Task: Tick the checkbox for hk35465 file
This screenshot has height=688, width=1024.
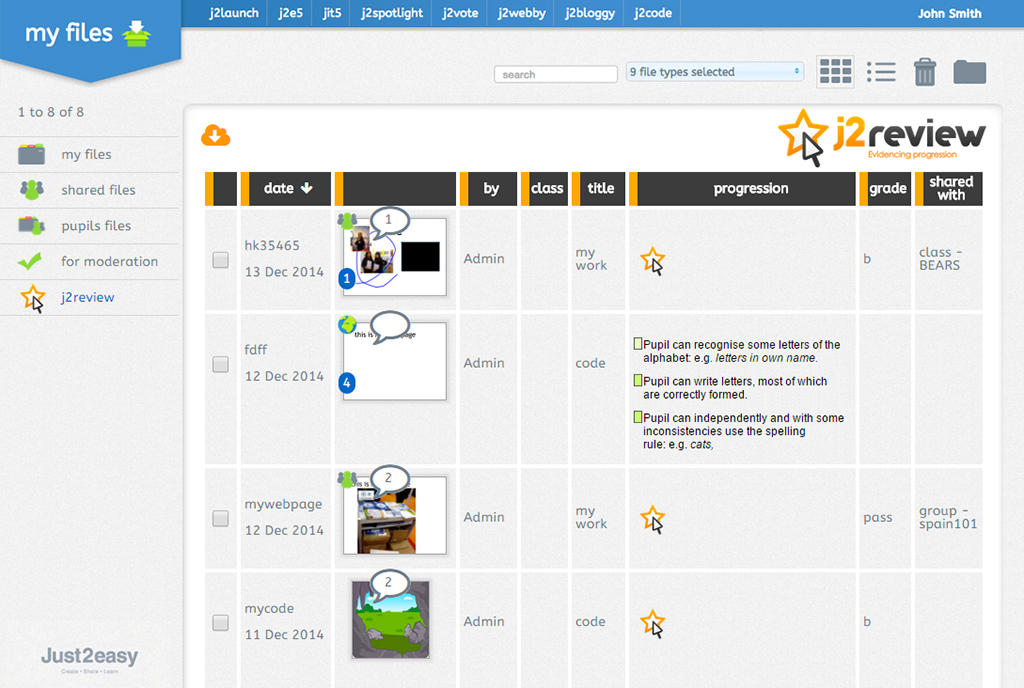Action: click(221, 260)
